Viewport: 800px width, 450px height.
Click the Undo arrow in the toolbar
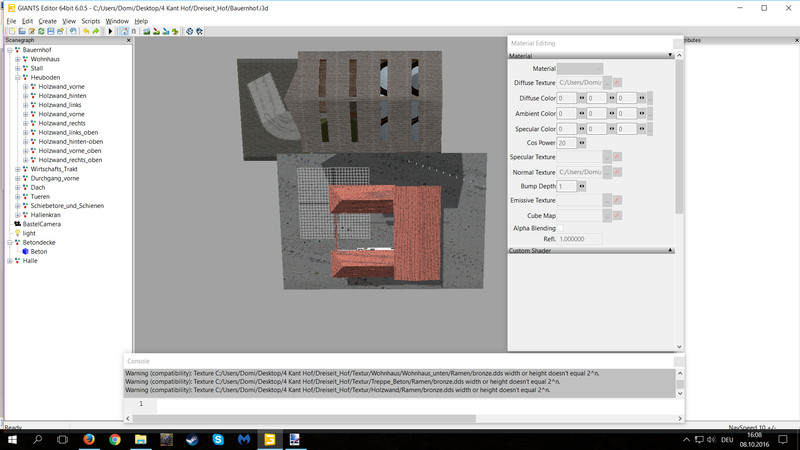point(86,31)
